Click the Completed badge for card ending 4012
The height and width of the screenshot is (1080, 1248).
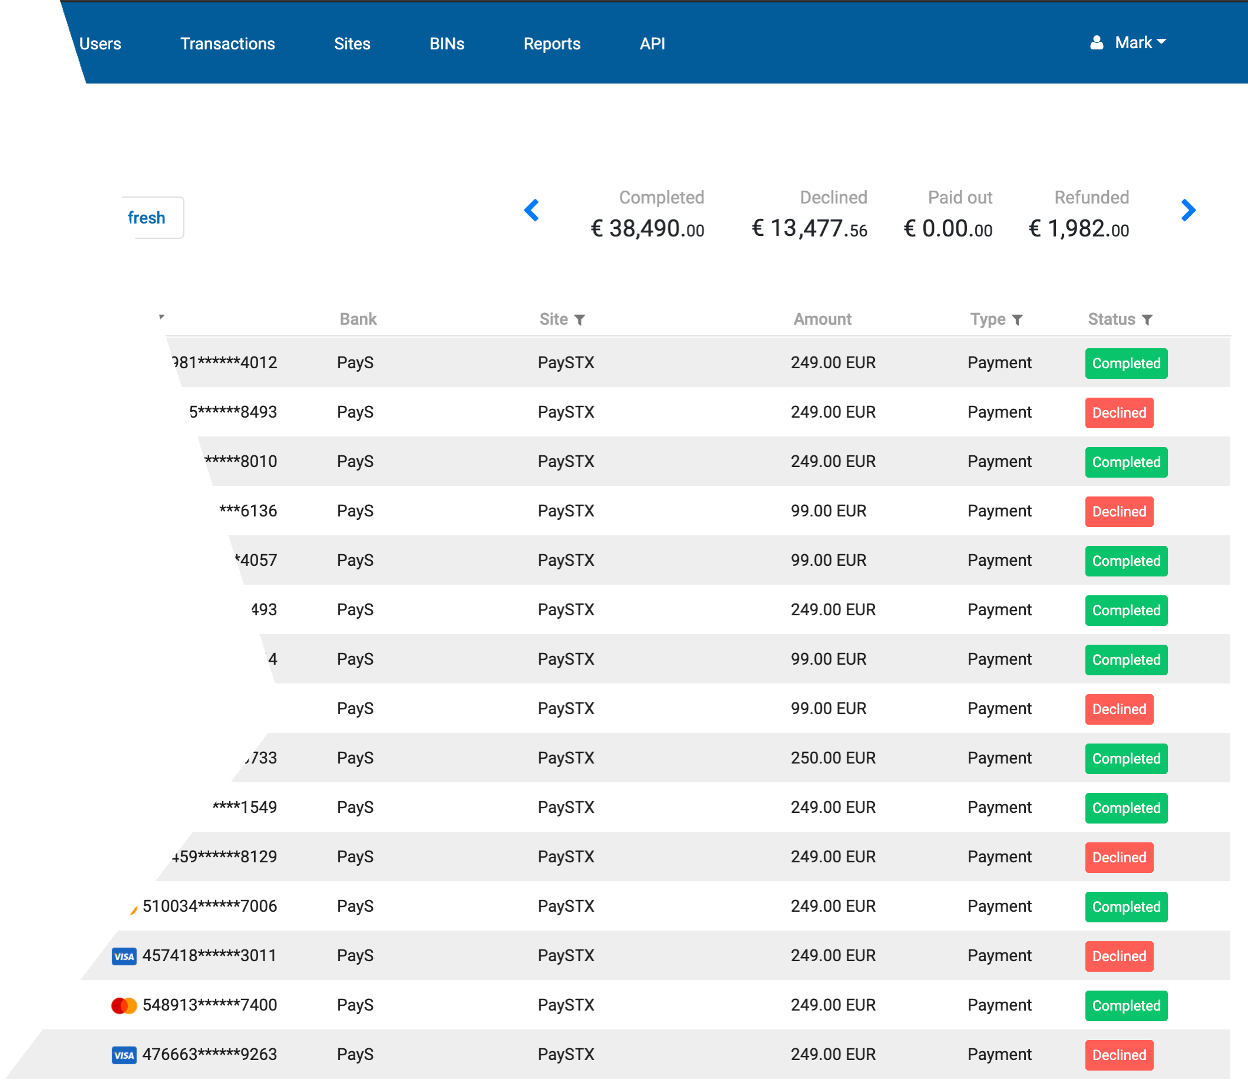click(1126, 364)
